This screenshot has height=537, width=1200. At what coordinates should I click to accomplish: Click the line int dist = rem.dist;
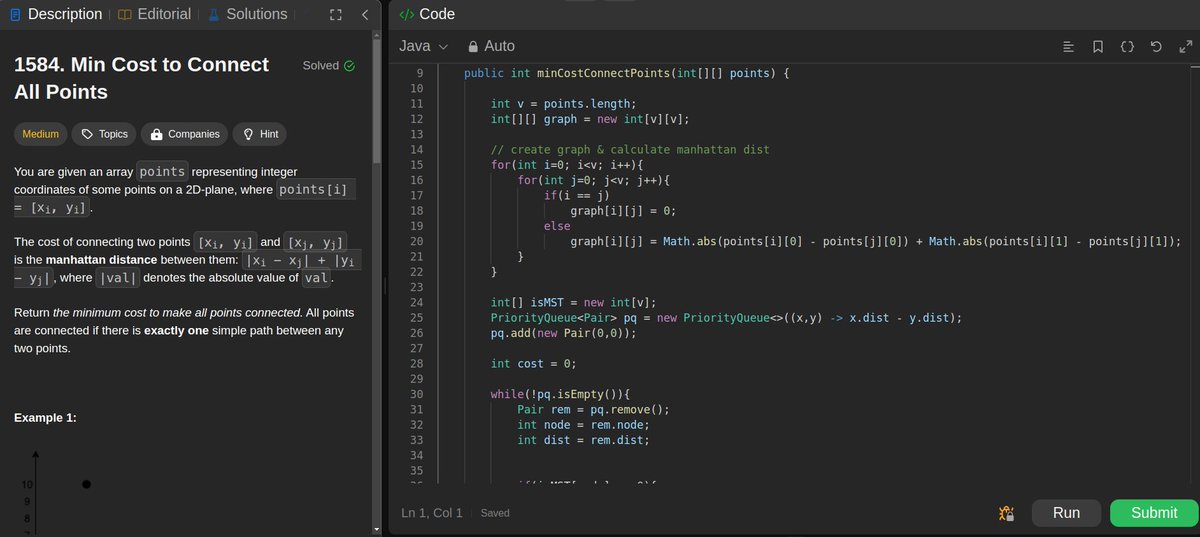click(583, 440)
